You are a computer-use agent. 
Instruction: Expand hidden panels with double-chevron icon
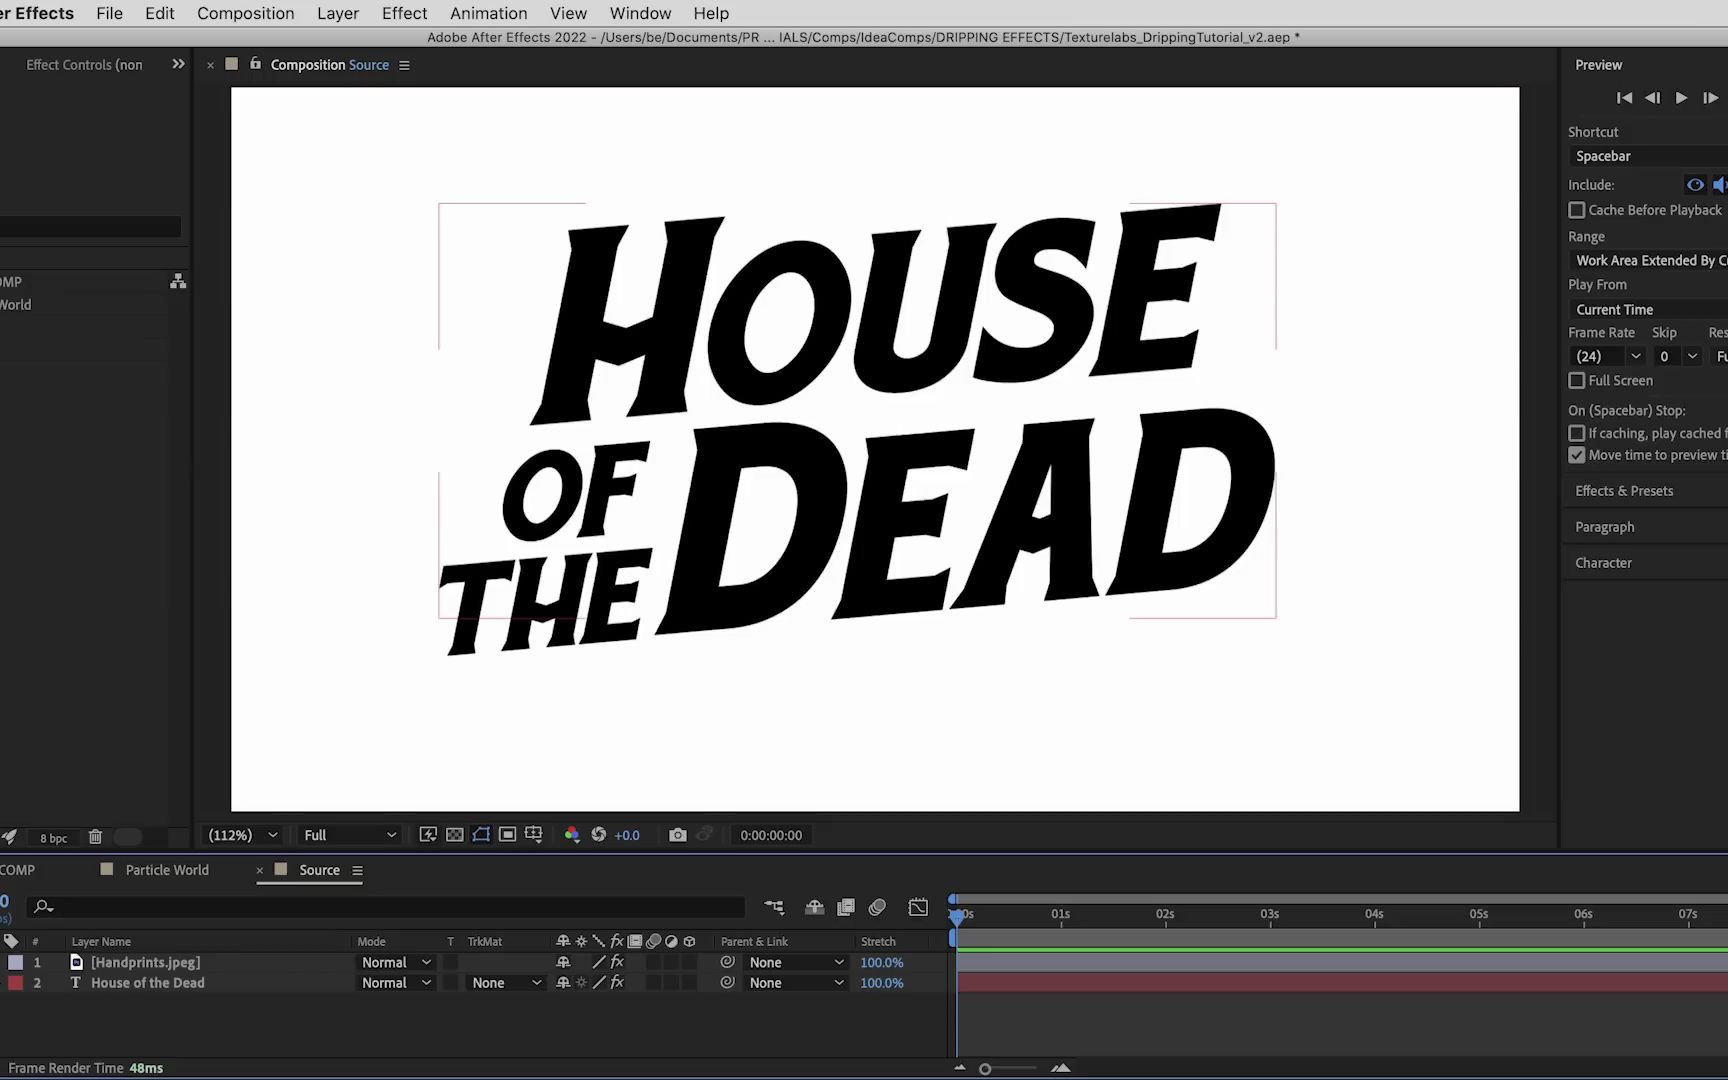(x=178, y=64)
